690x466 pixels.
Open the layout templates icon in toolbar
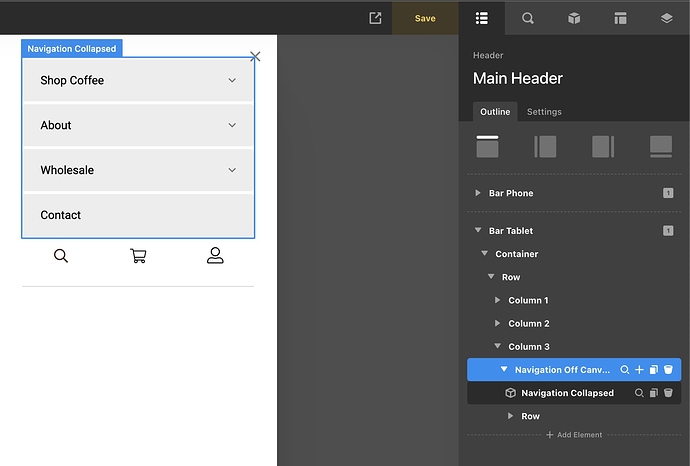click(x=620, y=18)
